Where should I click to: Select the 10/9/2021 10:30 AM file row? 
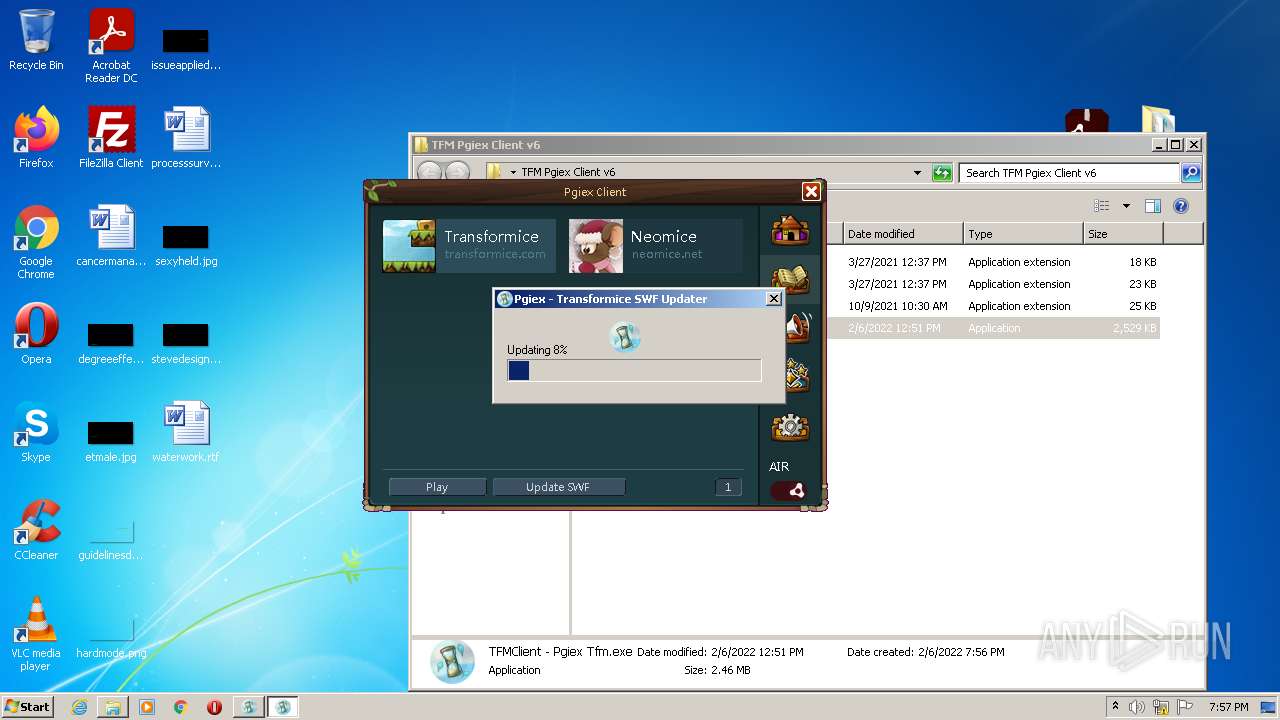993,306
